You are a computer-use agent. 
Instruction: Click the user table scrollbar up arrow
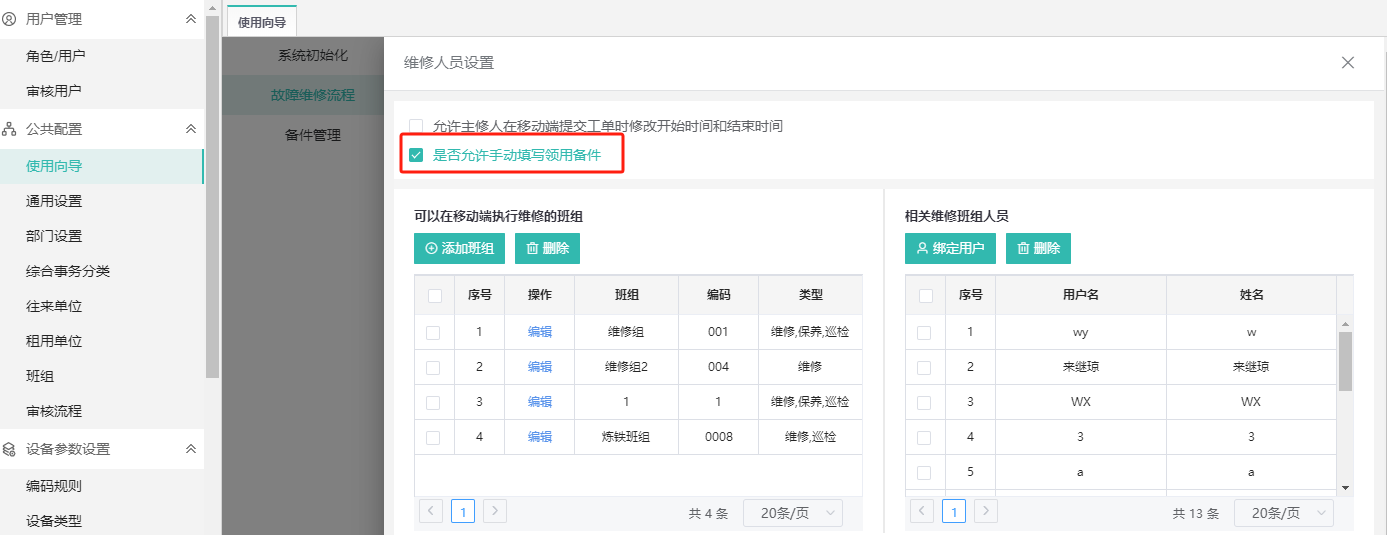1345,324
